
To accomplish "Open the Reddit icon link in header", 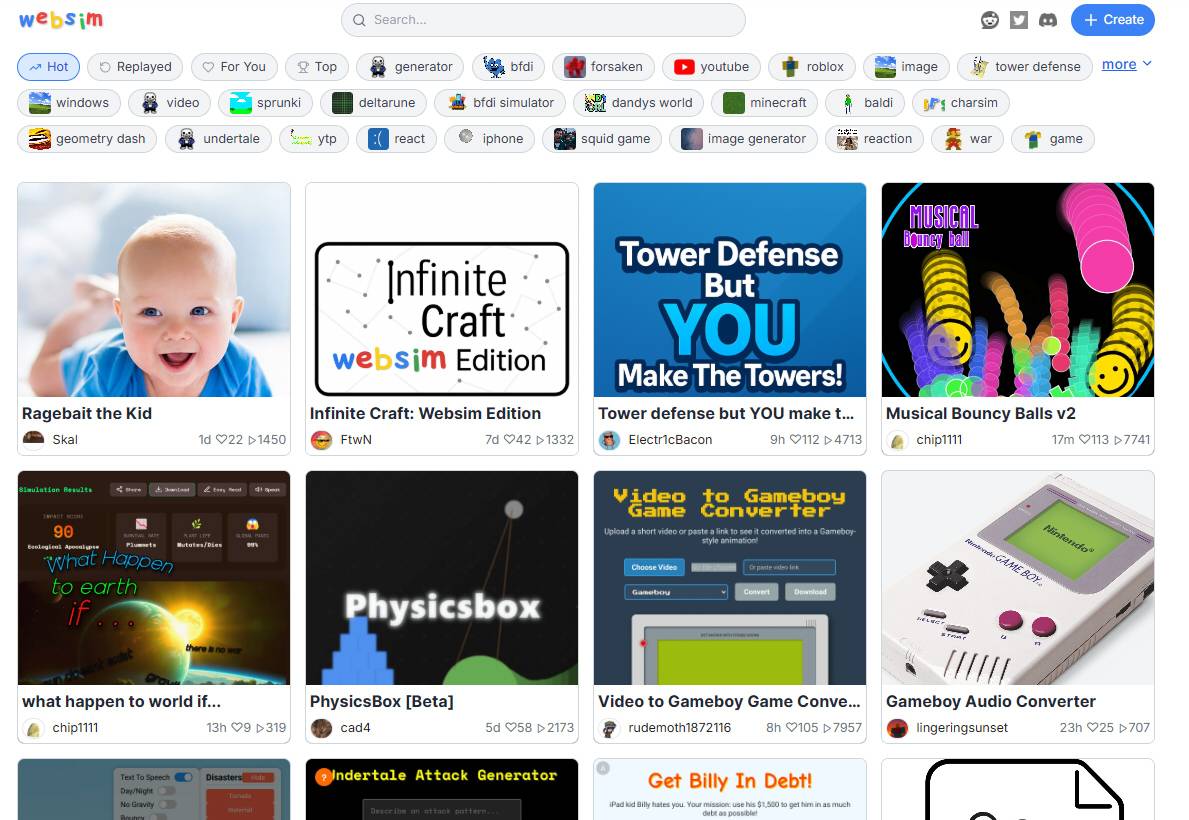I will (990, 20).
